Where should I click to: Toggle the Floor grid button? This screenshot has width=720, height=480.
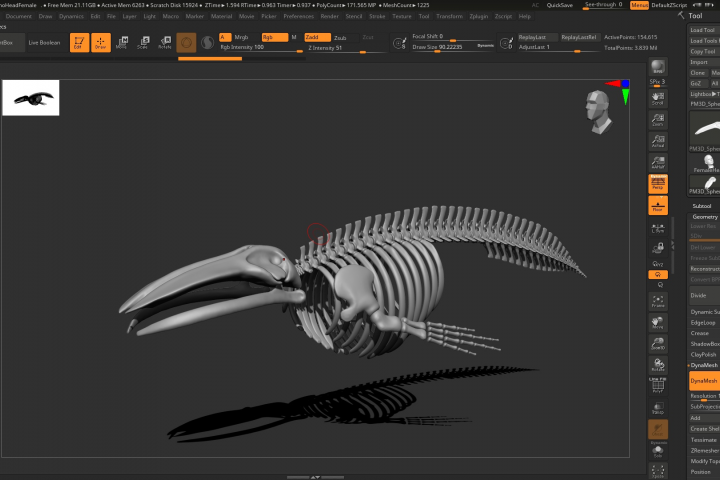(x=658, y=205)
